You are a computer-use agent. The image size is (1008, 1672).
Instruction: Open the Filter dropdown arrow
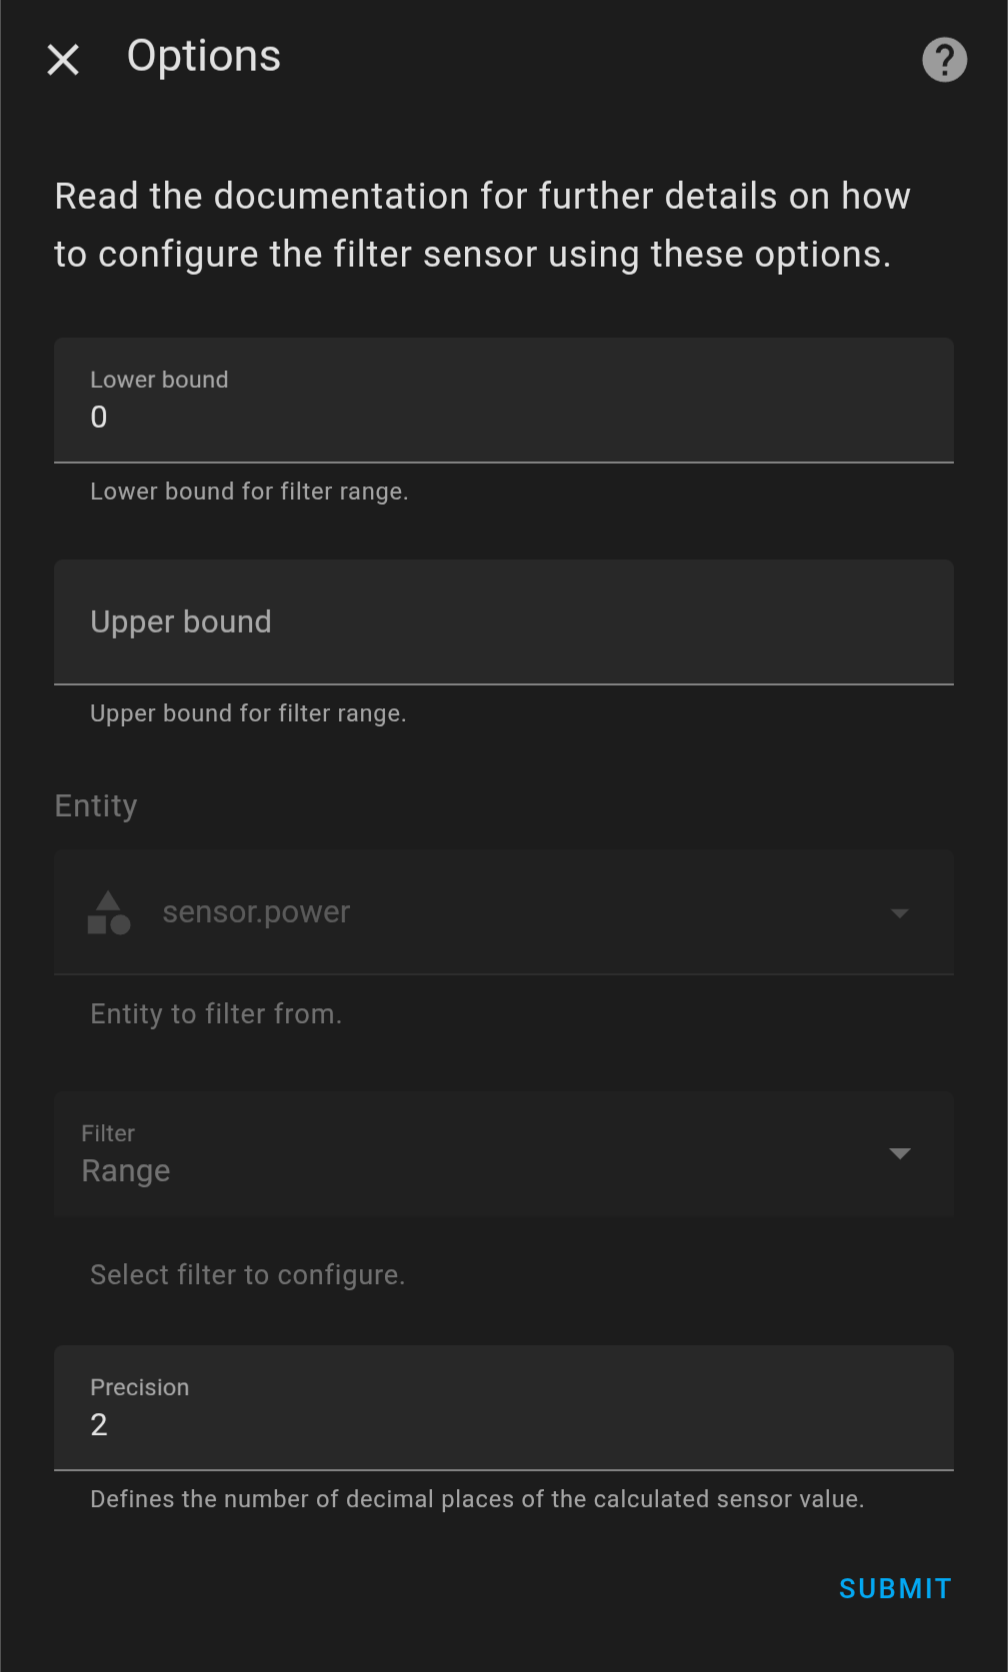coord(900,1154)
